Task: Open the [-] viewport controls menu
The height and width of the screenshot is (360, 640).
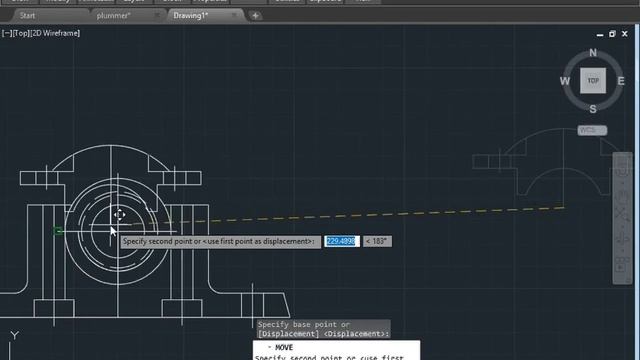Action: [7, 33]
